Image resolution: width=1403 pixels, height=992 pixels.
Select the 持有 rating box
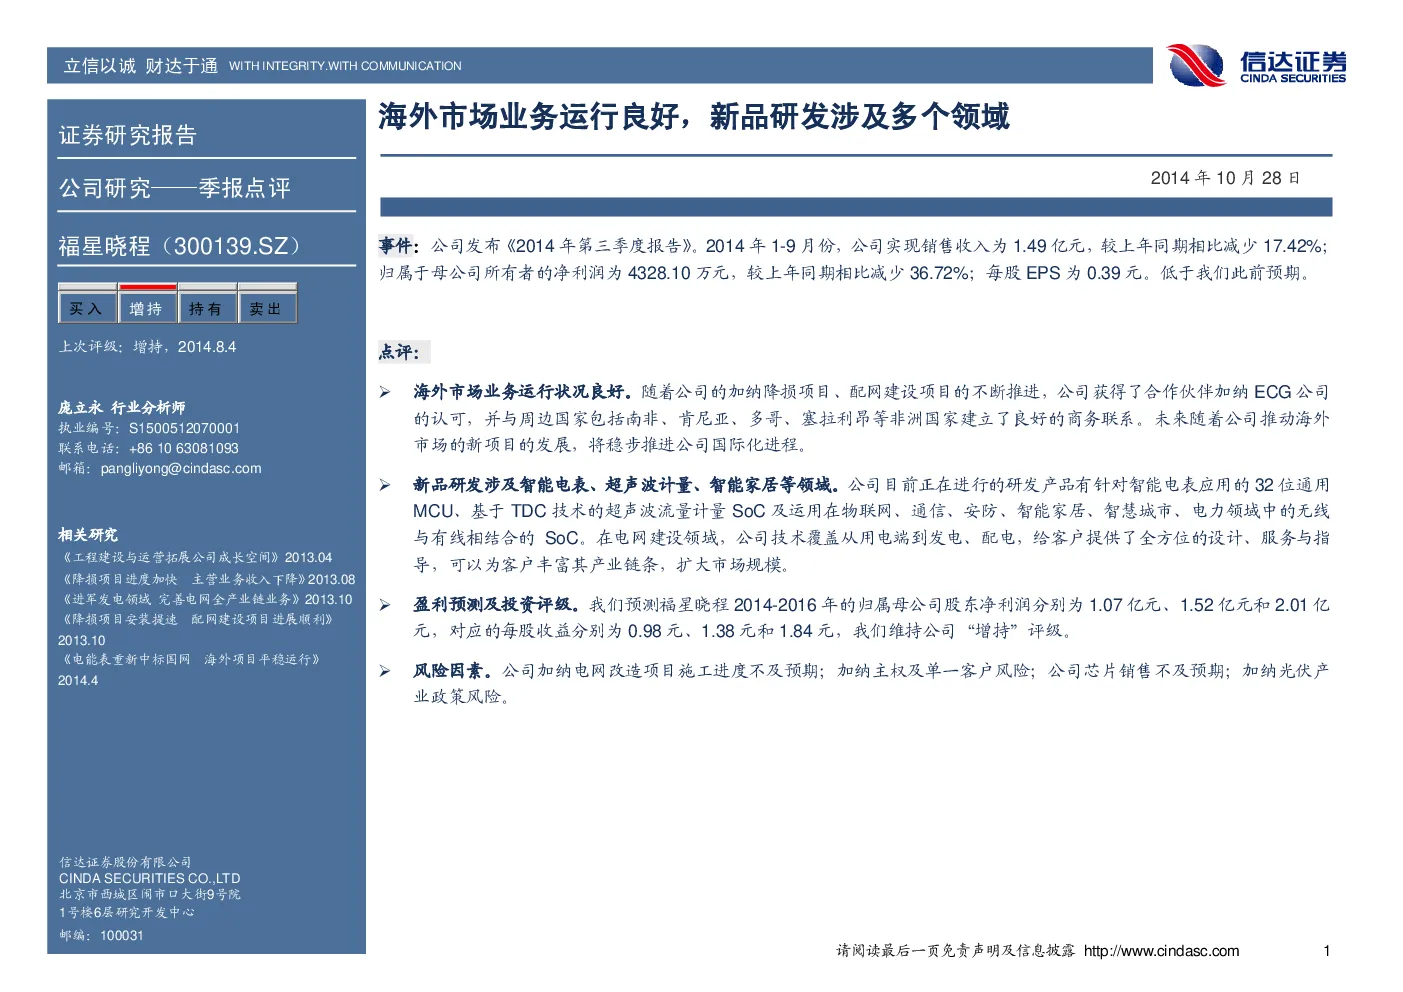[x=207, y=308]
